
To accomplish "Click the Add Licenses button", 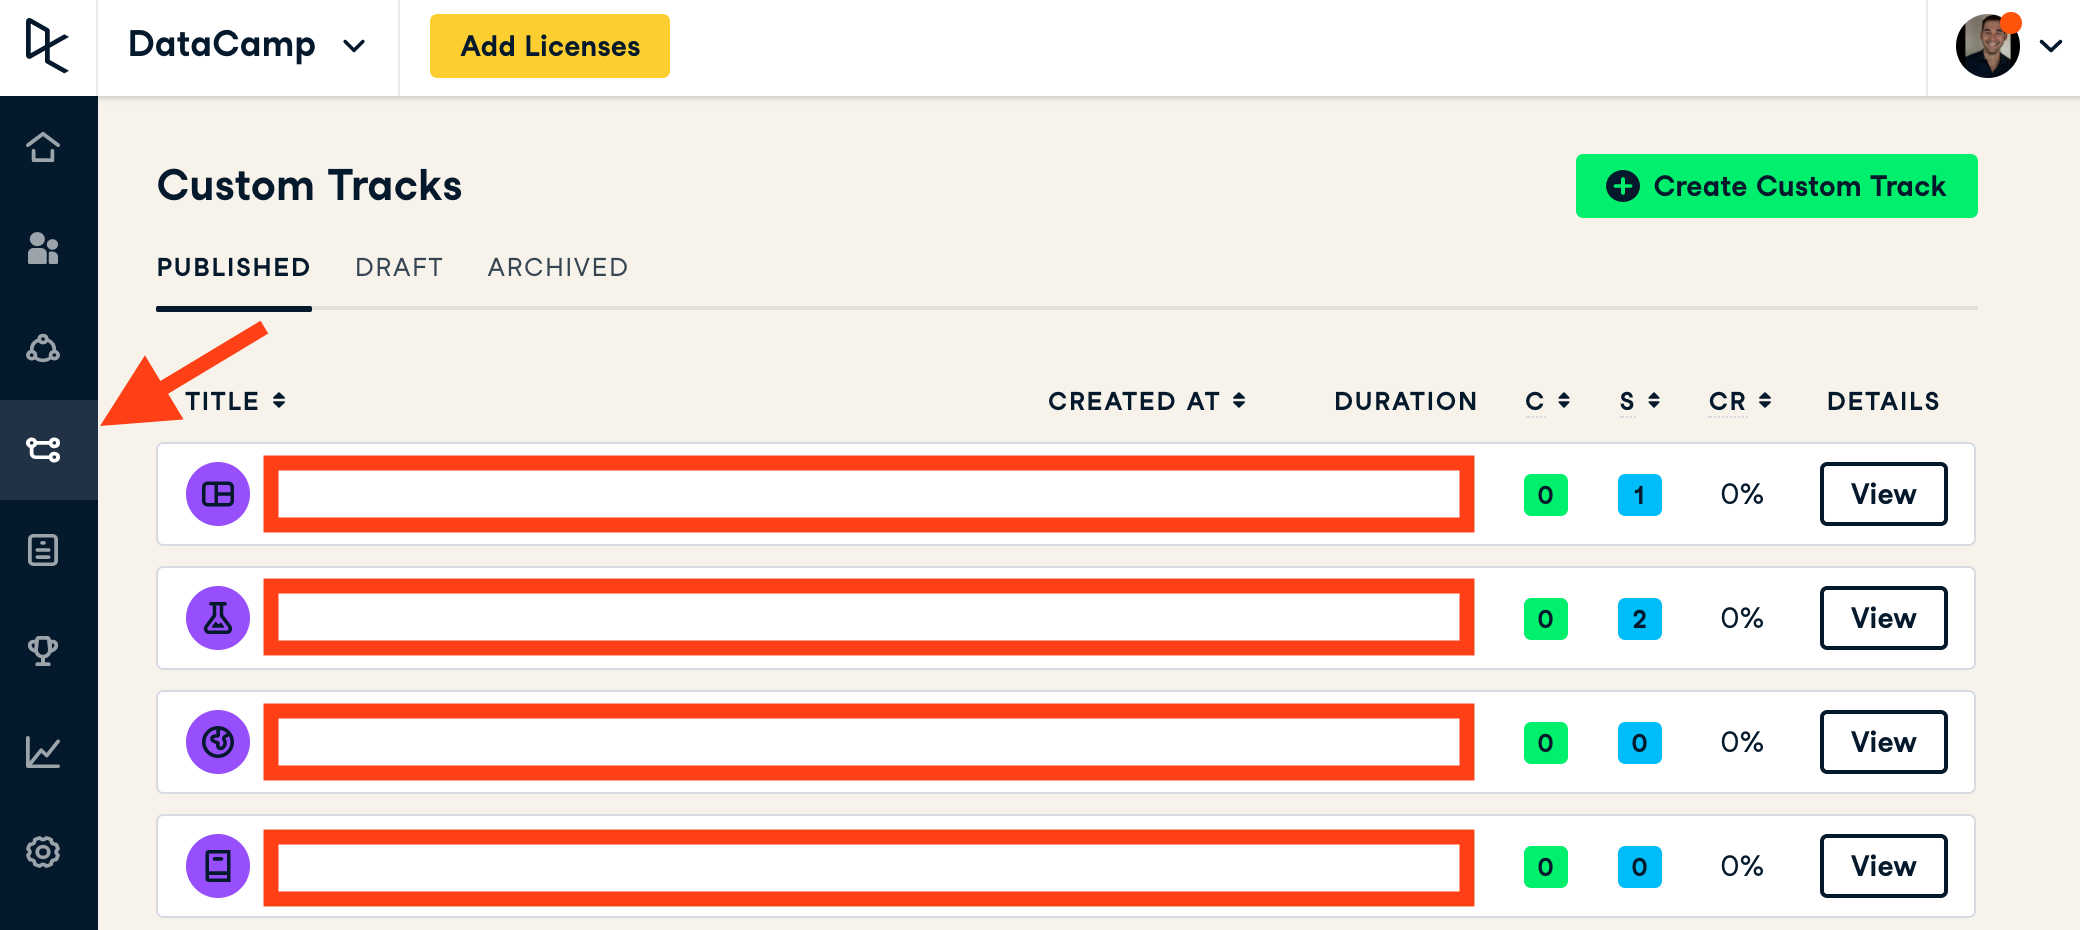I will [550, 46].
